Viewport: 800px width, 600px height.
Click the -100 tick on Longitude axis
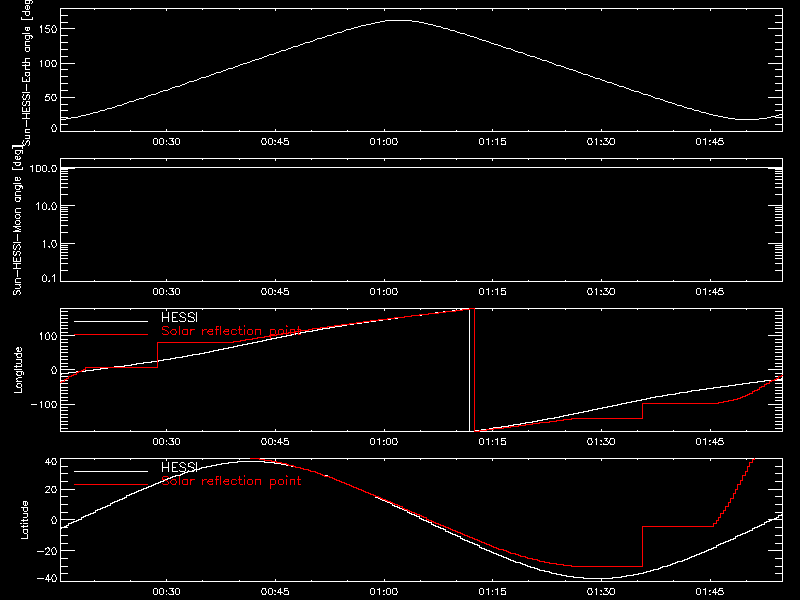coord(44,404)
